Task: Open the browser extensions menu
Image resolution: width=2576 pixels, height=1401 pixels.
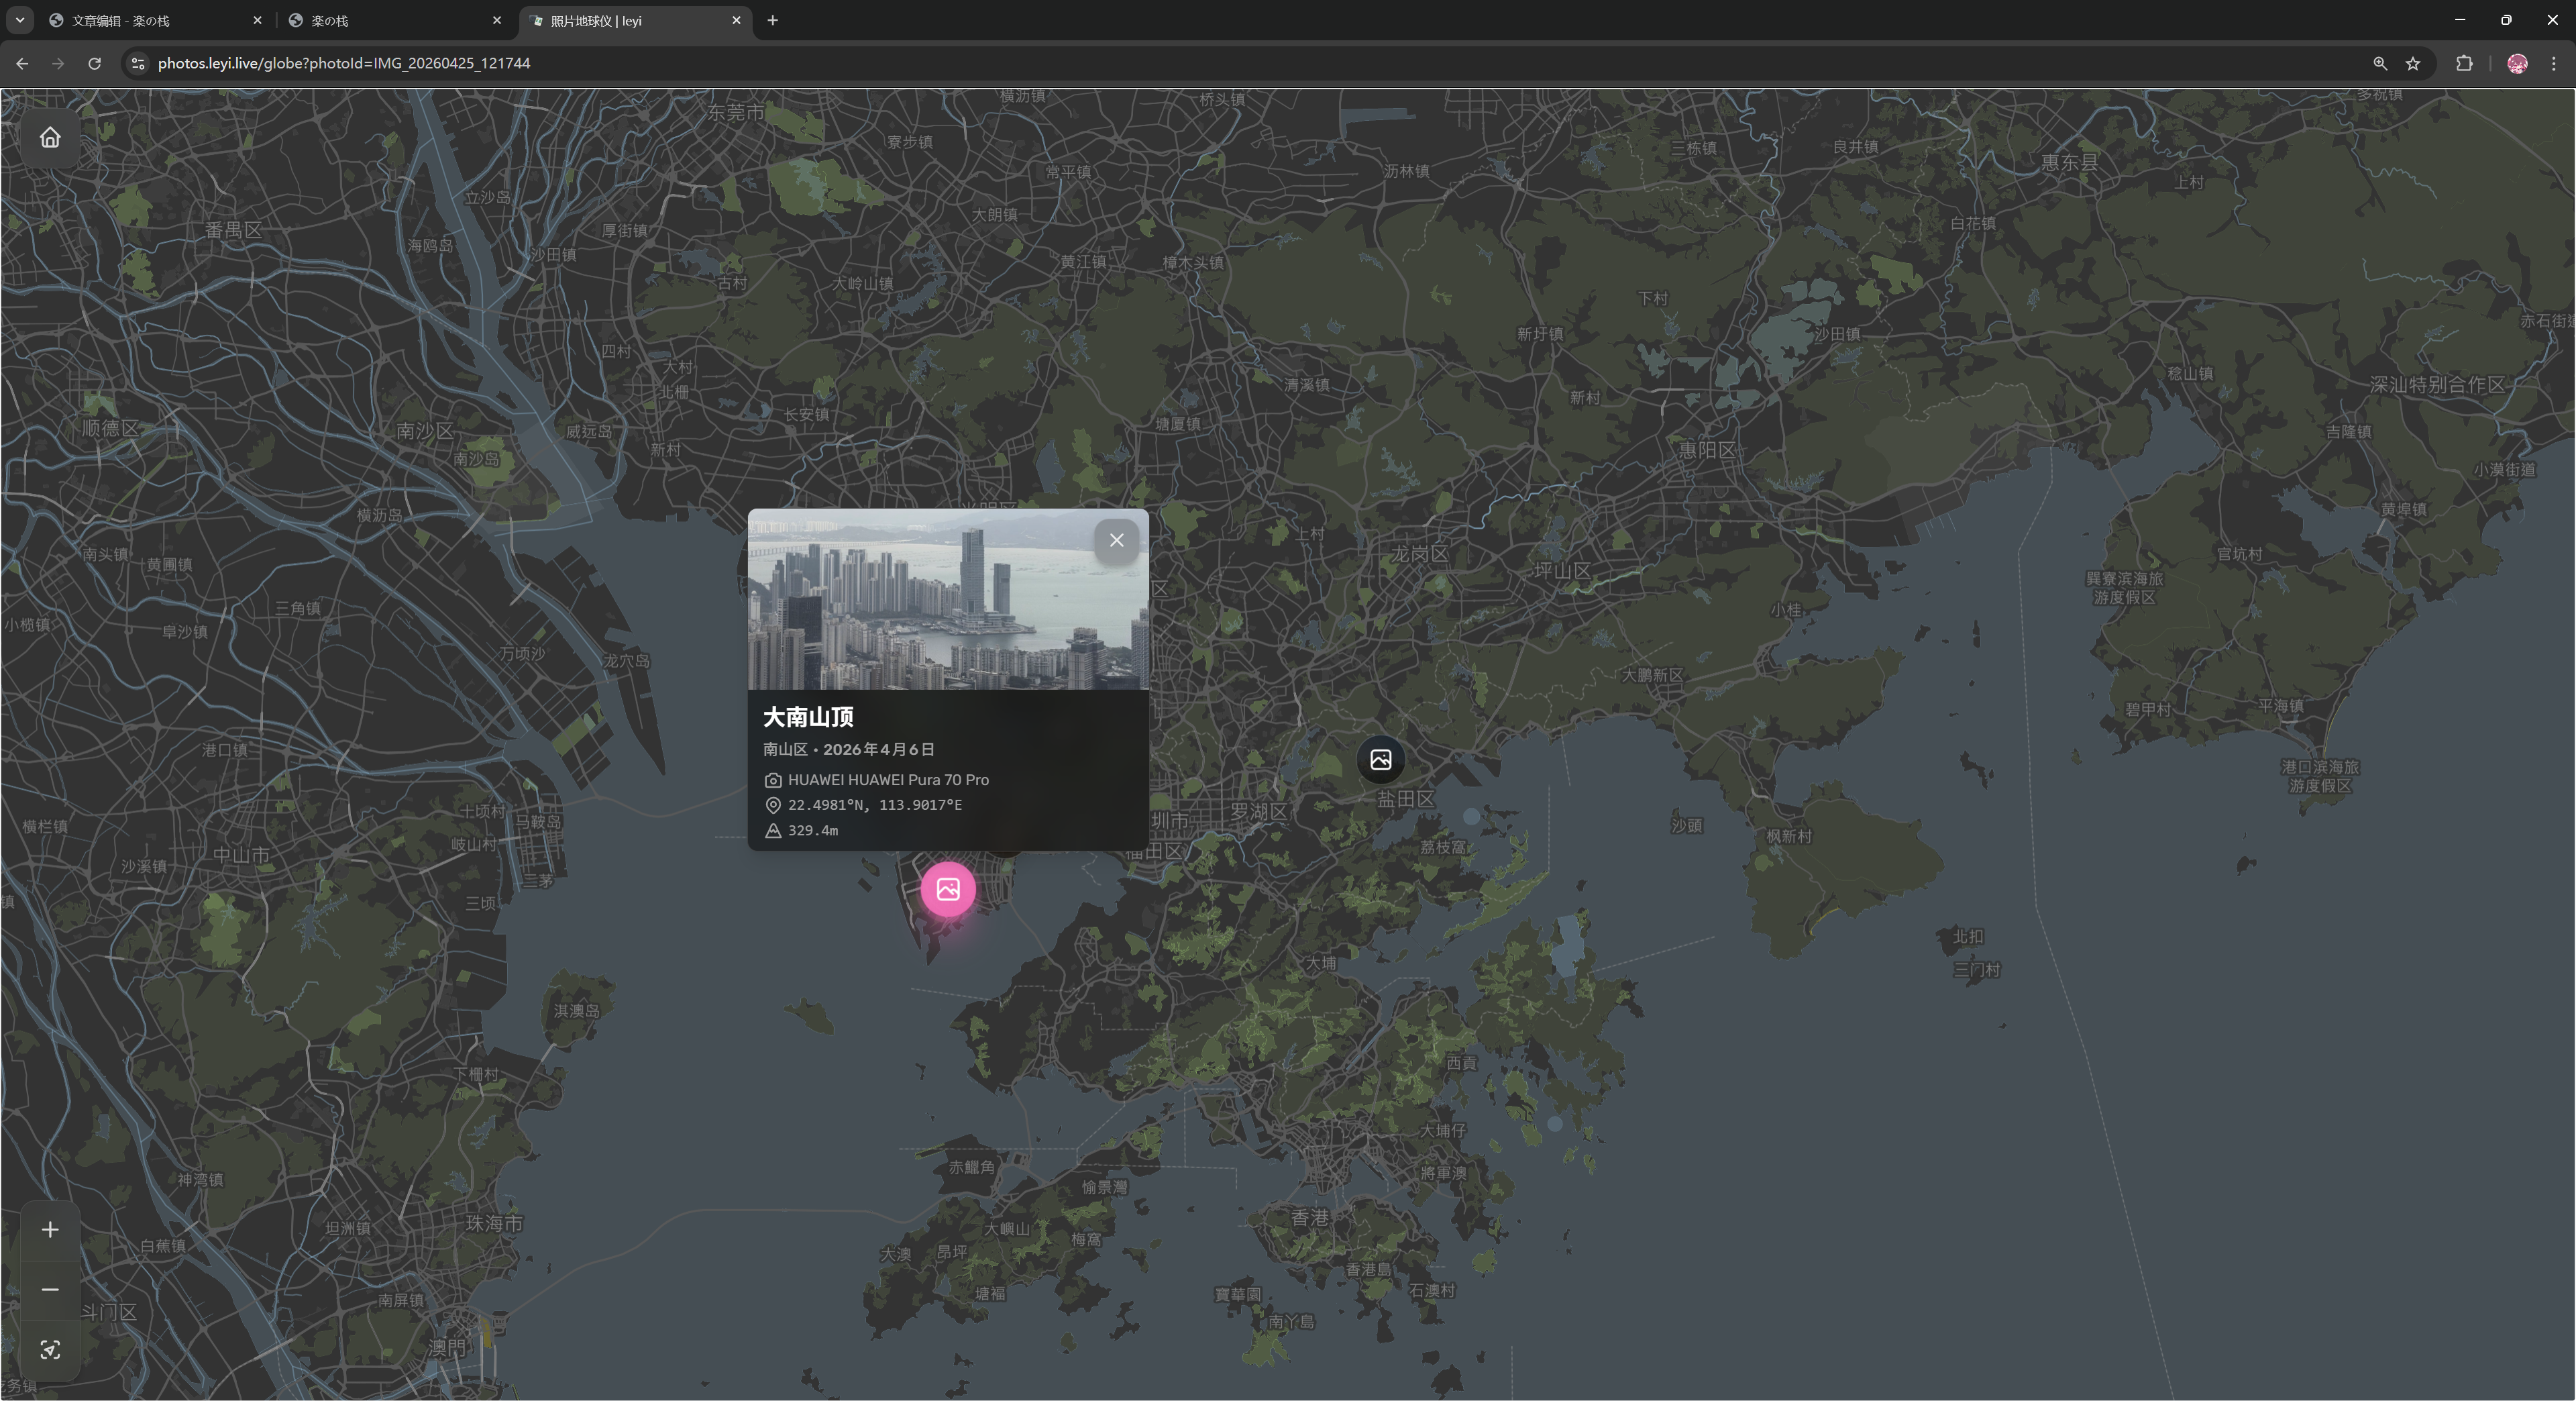Action: 2464,63
